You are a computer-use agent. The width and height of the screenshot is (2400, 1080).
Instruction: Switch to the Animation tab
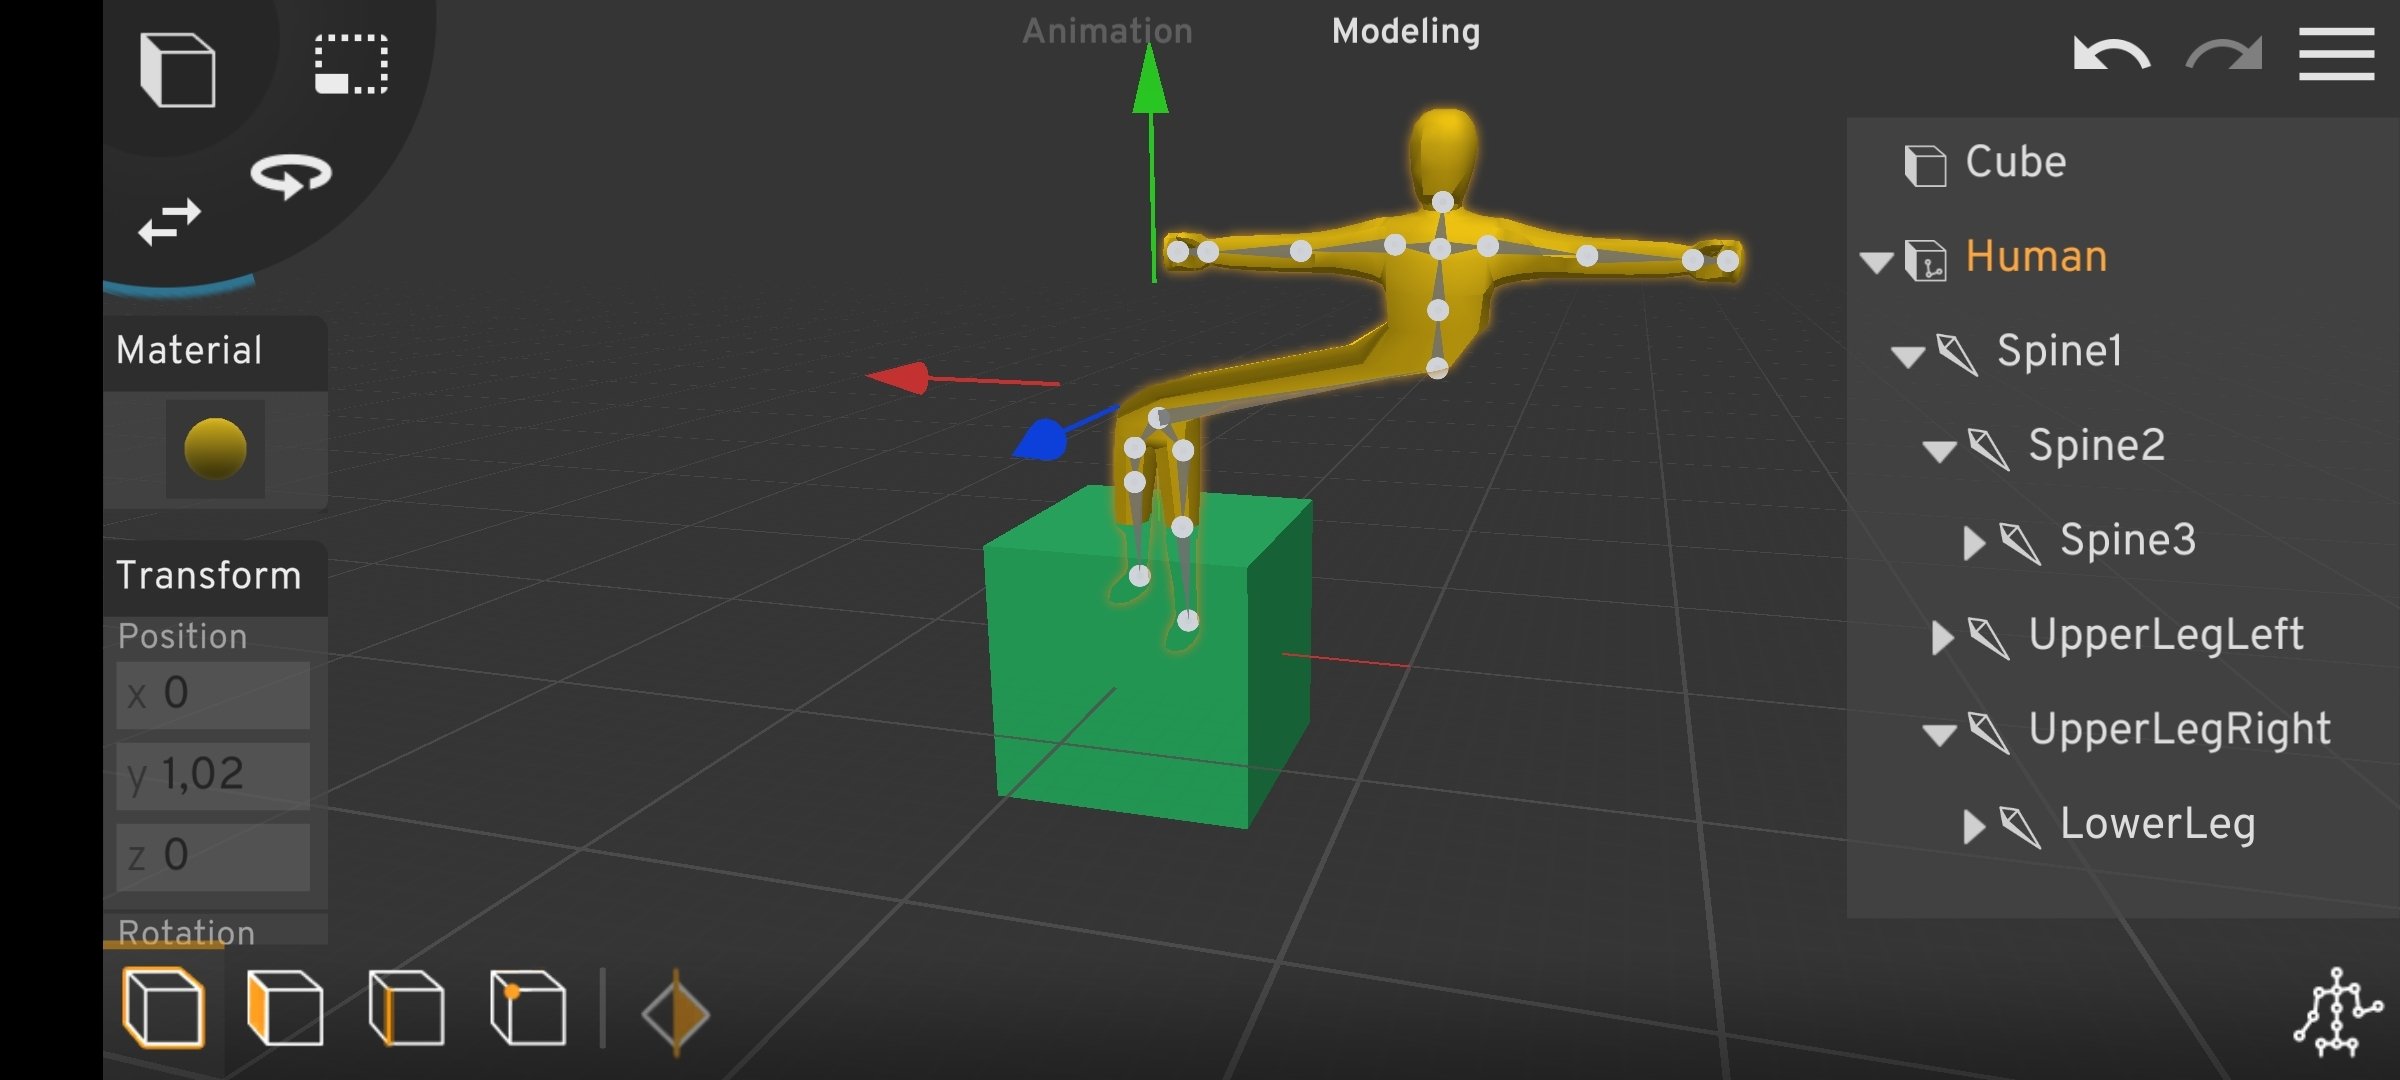tap(1107, 32)
